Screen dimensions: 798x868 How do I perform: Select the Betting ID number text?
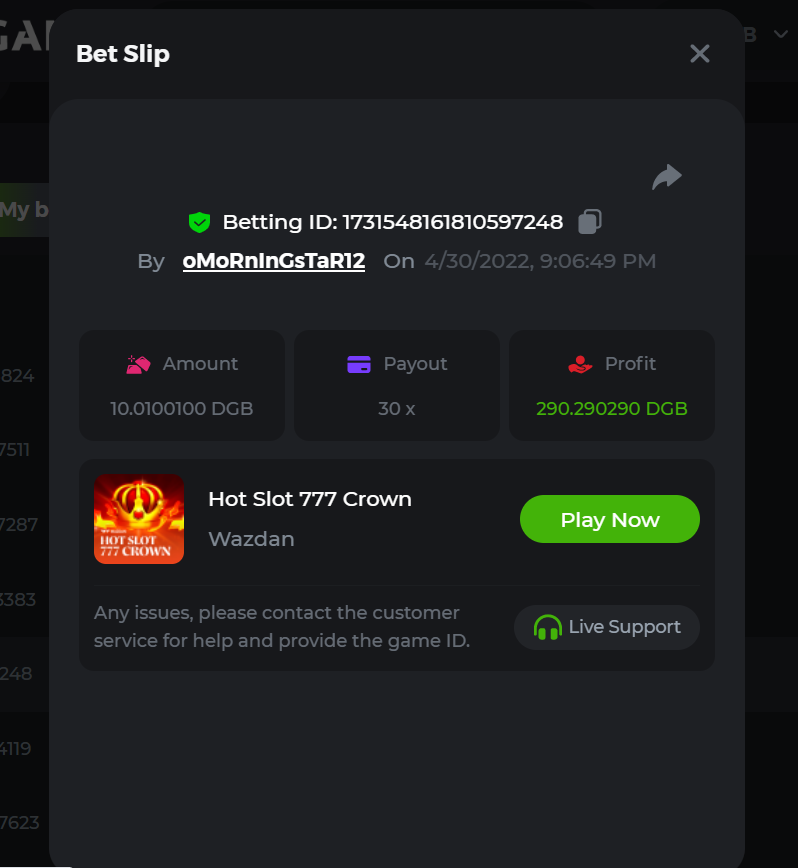[453, 222]
